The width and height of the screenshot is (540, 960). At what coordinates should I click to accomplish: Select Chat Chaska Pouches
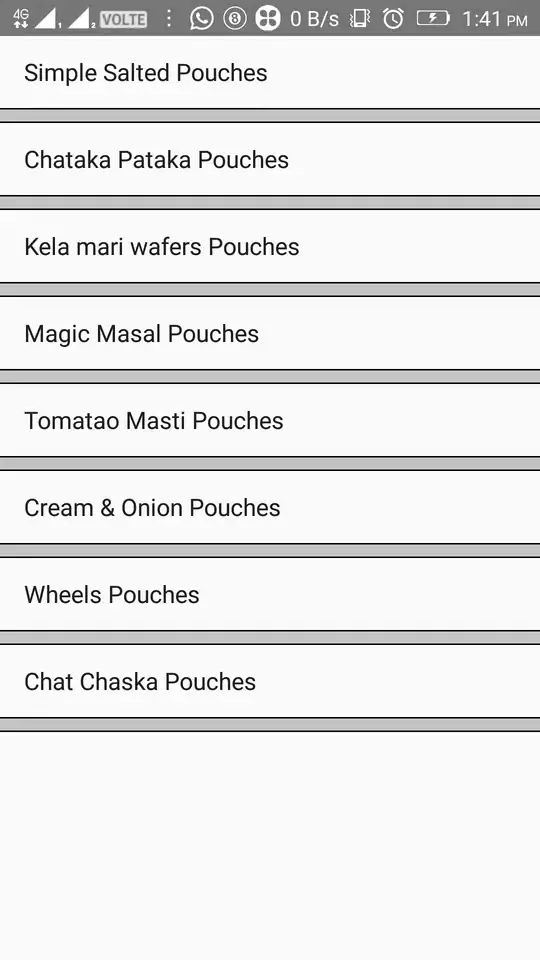tap(270, 681)
